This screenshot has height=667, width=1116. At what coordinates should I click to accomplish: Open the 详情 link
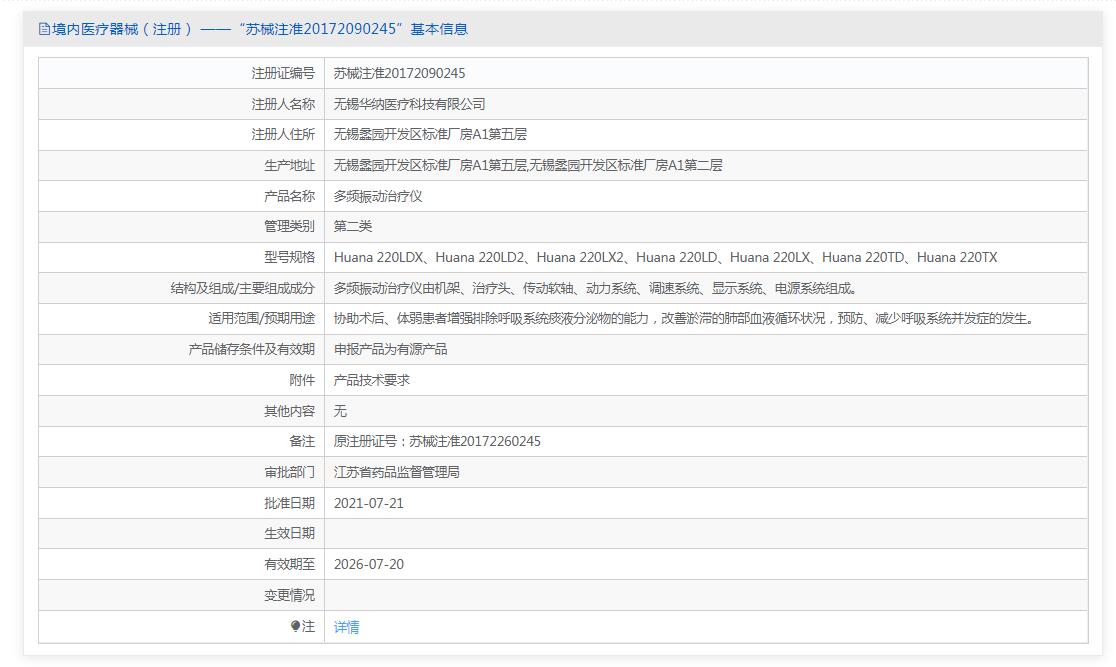346,627
